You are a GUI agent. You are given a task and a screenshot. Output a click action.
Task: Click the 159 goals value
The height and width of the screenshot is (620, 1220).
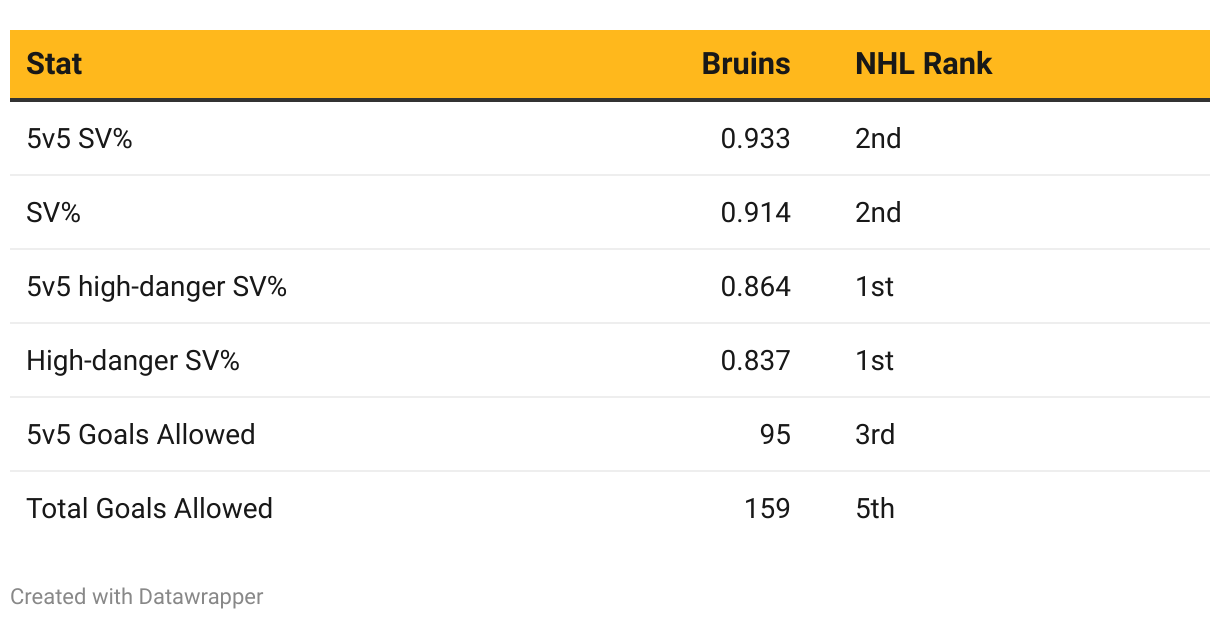tap(766, 509)
